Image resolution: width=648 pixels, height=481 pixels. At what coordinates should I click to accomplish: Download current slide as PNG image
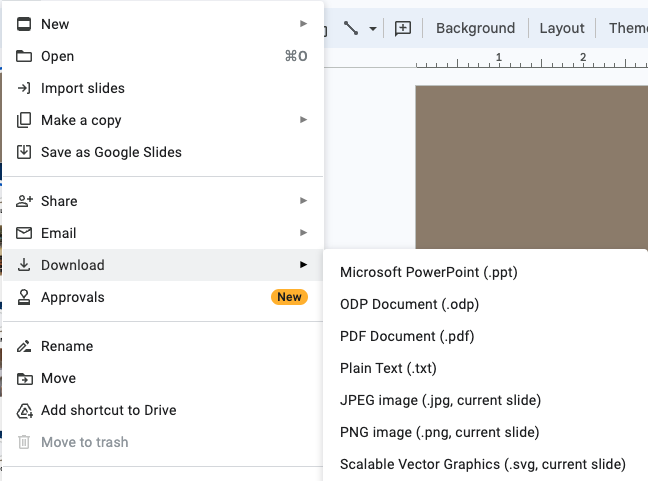[x=485, y=432]
